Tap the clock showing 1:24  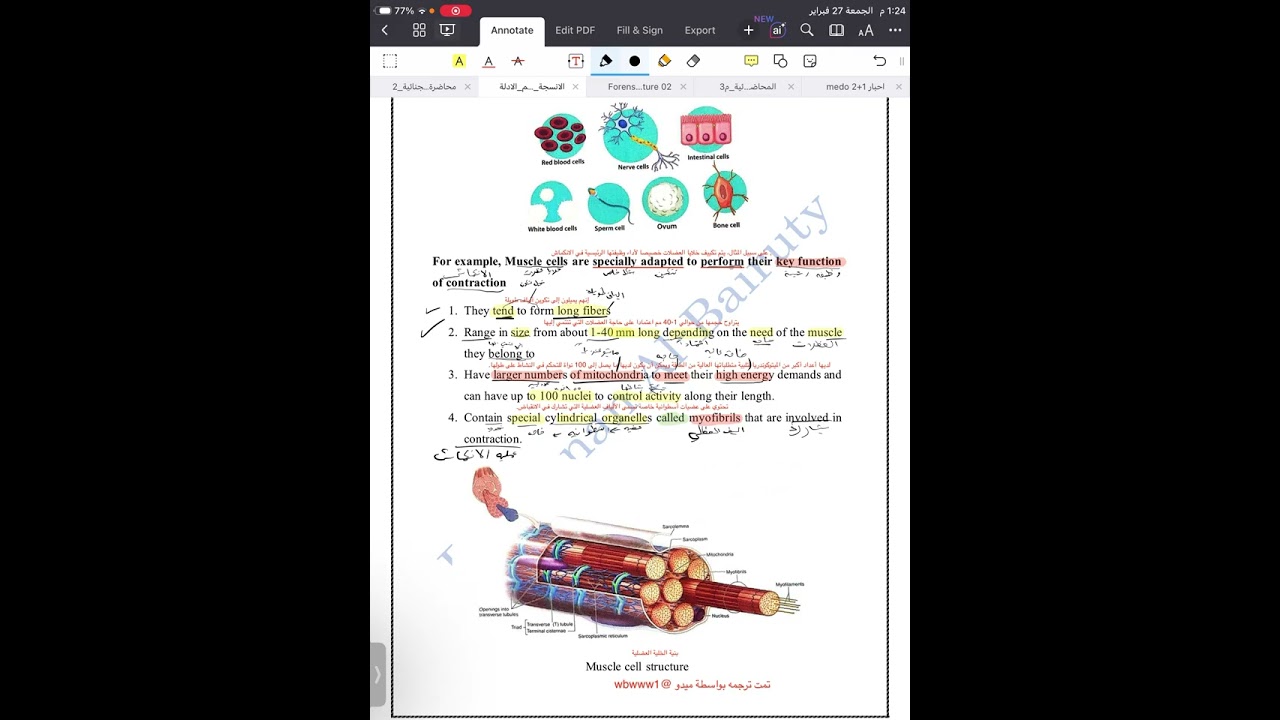[894, 10]
